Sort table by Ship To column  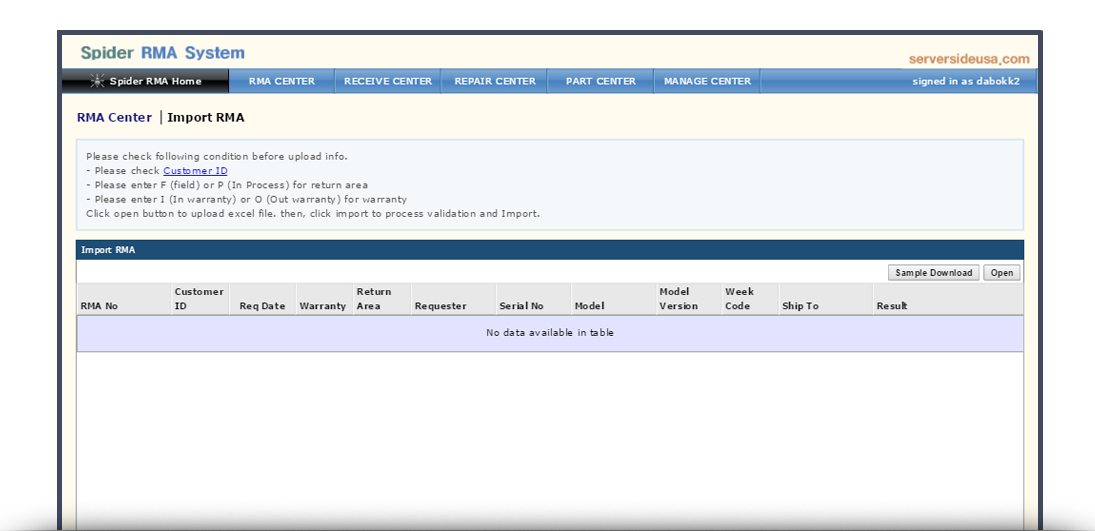[x=825, y=299]
